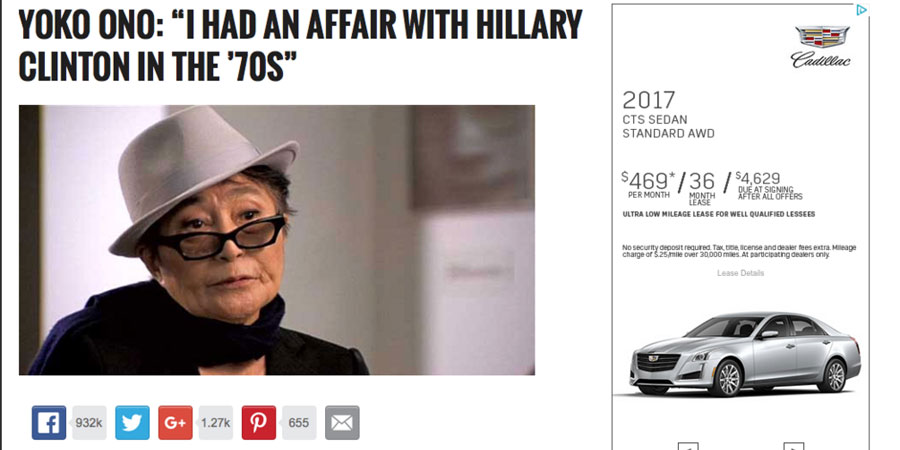Select the 2017 CTS Sedan ad title

point(668,115)
